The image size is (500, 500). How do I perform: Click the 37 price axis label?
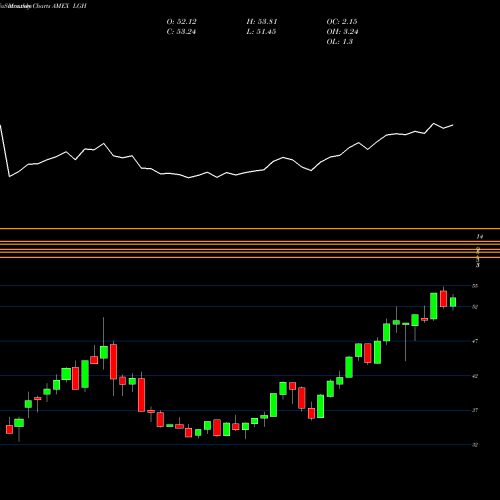(x=475, y=410)
